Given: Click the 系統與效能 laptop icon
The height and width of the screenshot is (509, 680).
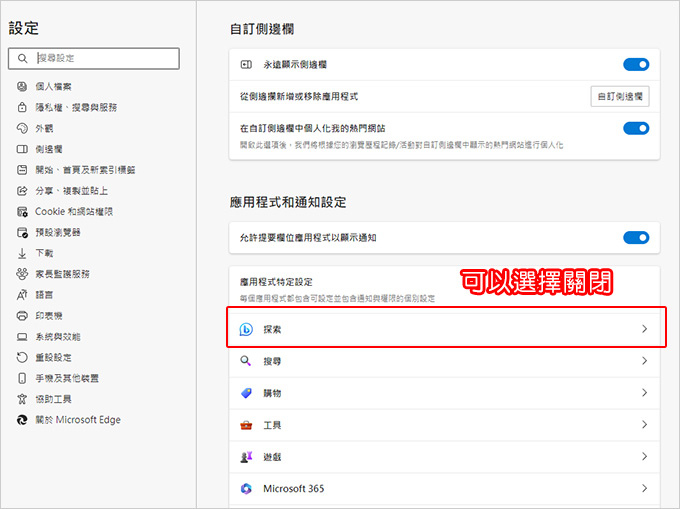Looking at the screenshot, I should coord(22,336).
